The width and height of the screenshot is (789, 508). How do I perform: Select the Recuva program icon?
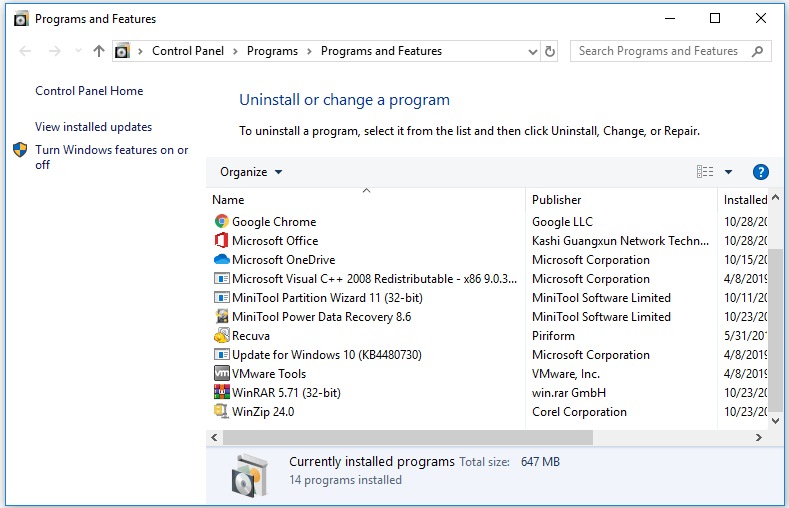[x=221, y=336]
